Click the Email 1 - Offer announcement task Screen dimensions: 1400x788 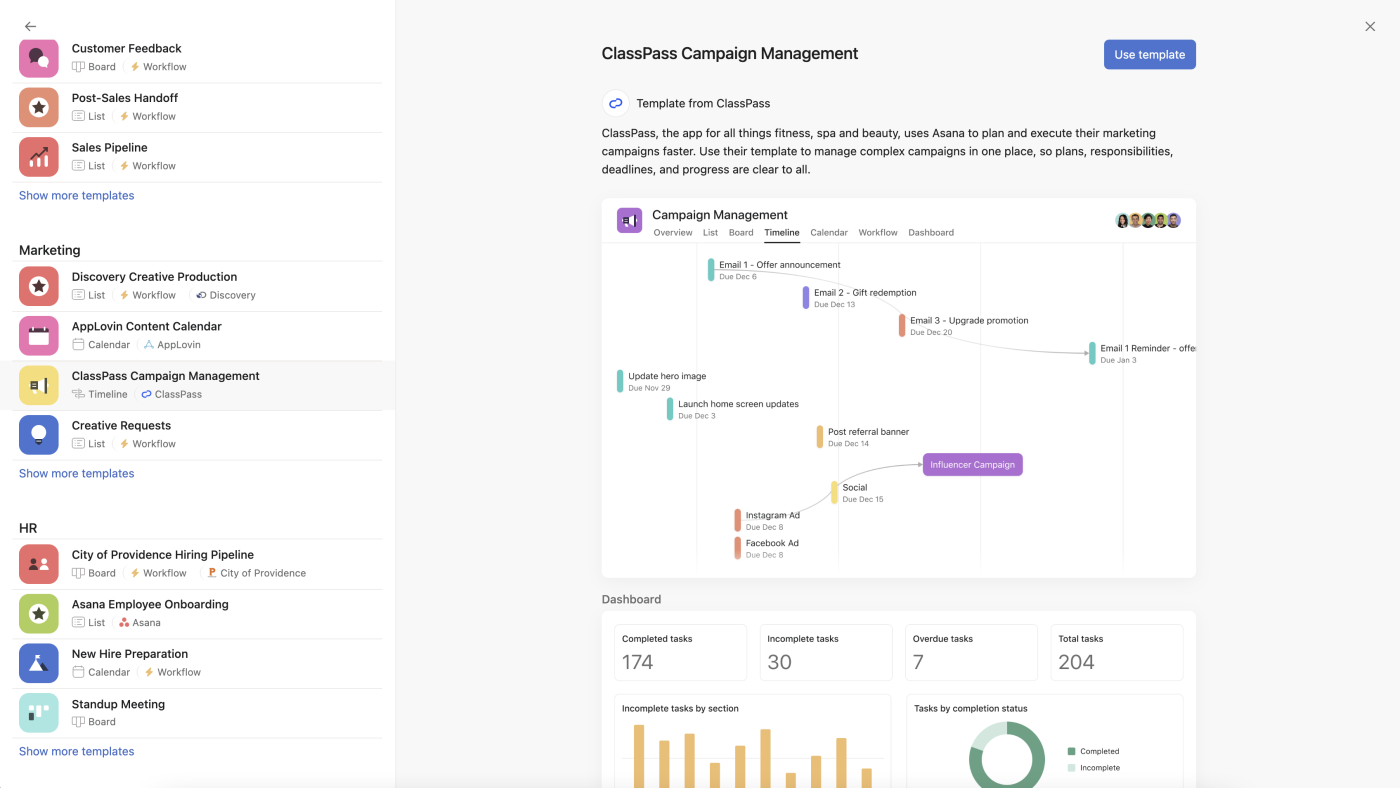click(x=775, y=270)
